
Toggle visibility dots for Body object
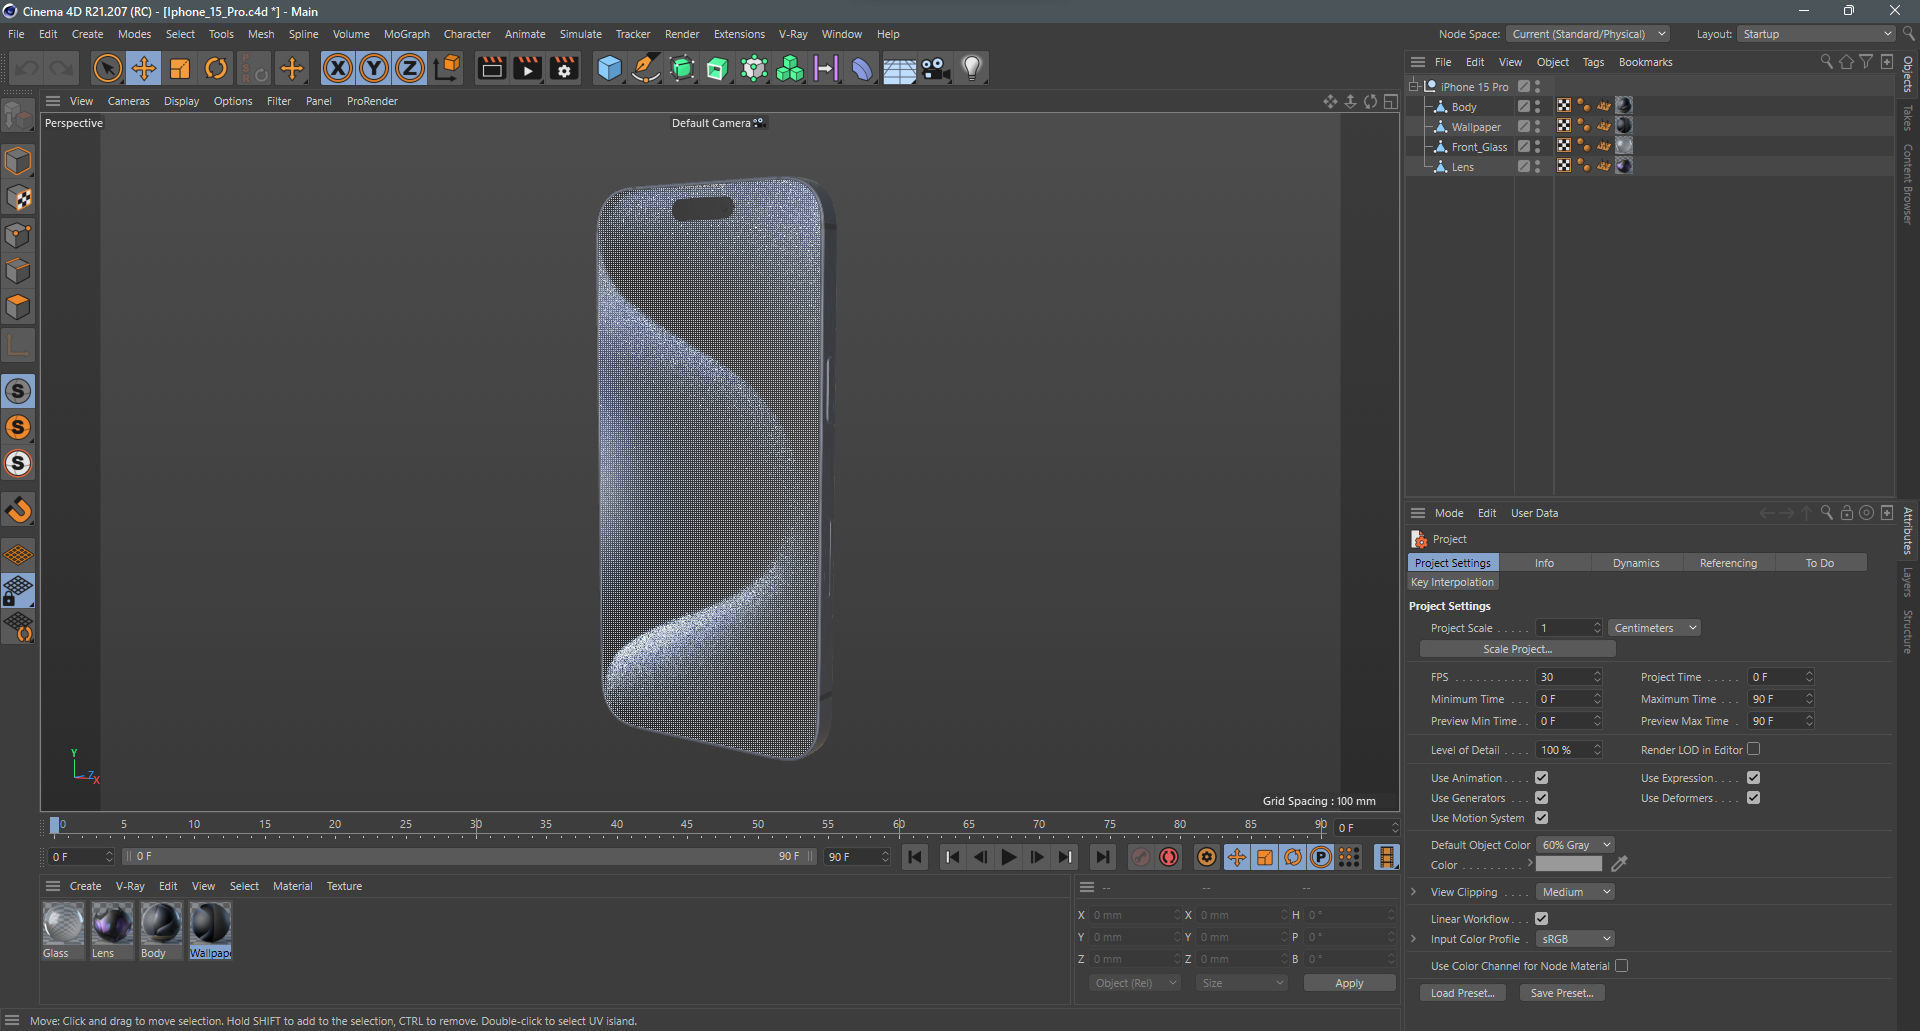(1537, 107)
